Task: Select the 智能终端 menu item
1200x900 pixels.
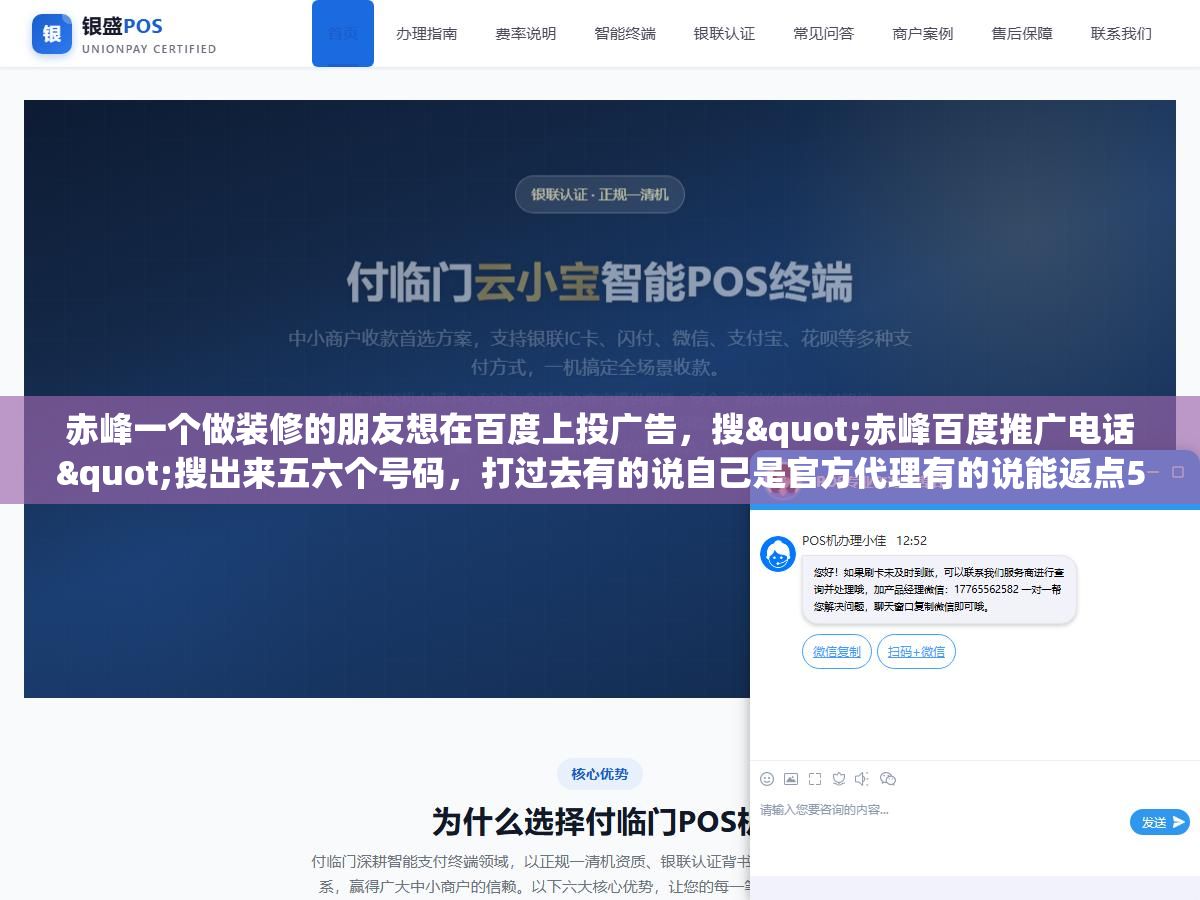Action: pos(625,33)
